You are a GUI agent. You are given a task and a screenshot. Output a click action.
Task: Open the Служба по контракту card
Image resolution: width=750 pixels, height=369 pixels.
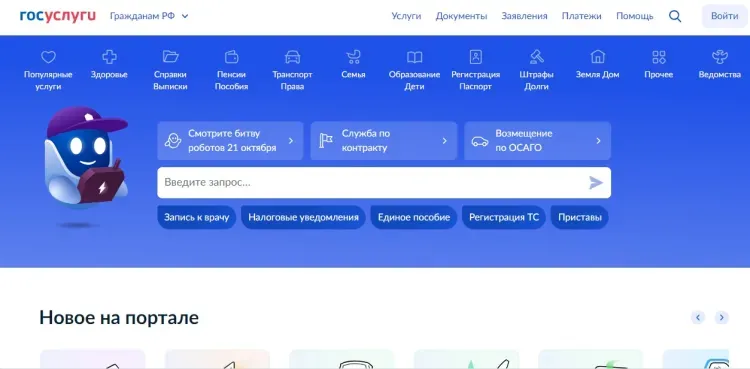384,141
